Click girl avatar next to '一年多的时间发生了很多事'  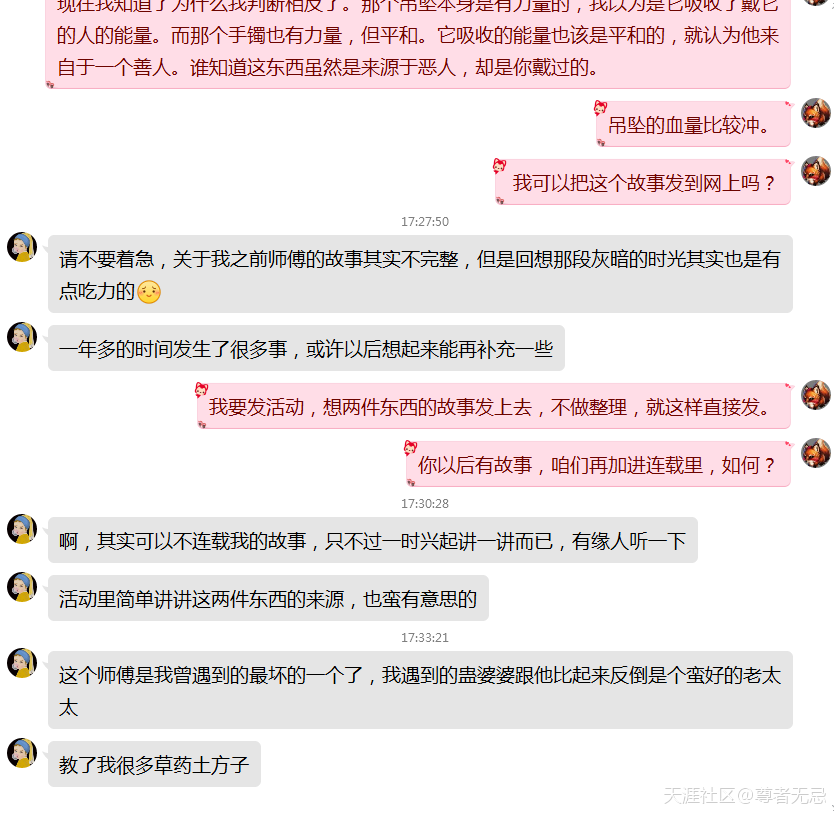22,337
